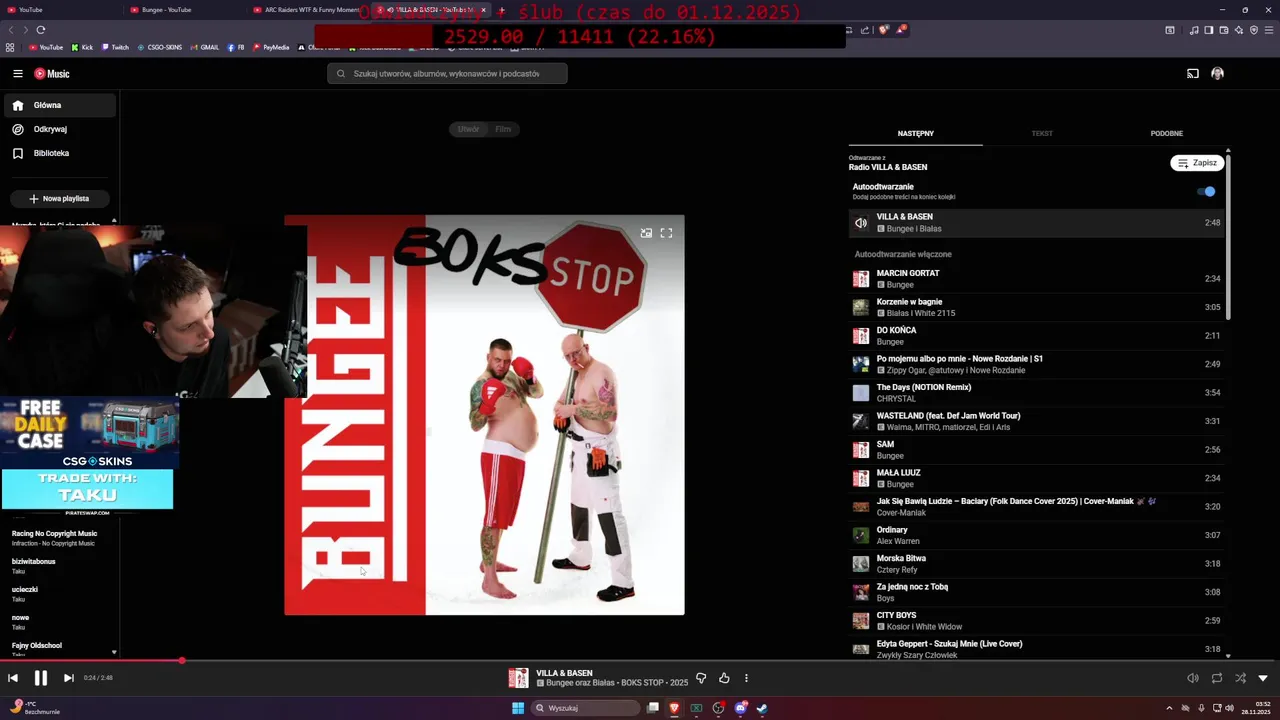Play Korzenie w bagnie from the queue
The width and height of the screenshot is (1280, 720).
[1036, 307]
